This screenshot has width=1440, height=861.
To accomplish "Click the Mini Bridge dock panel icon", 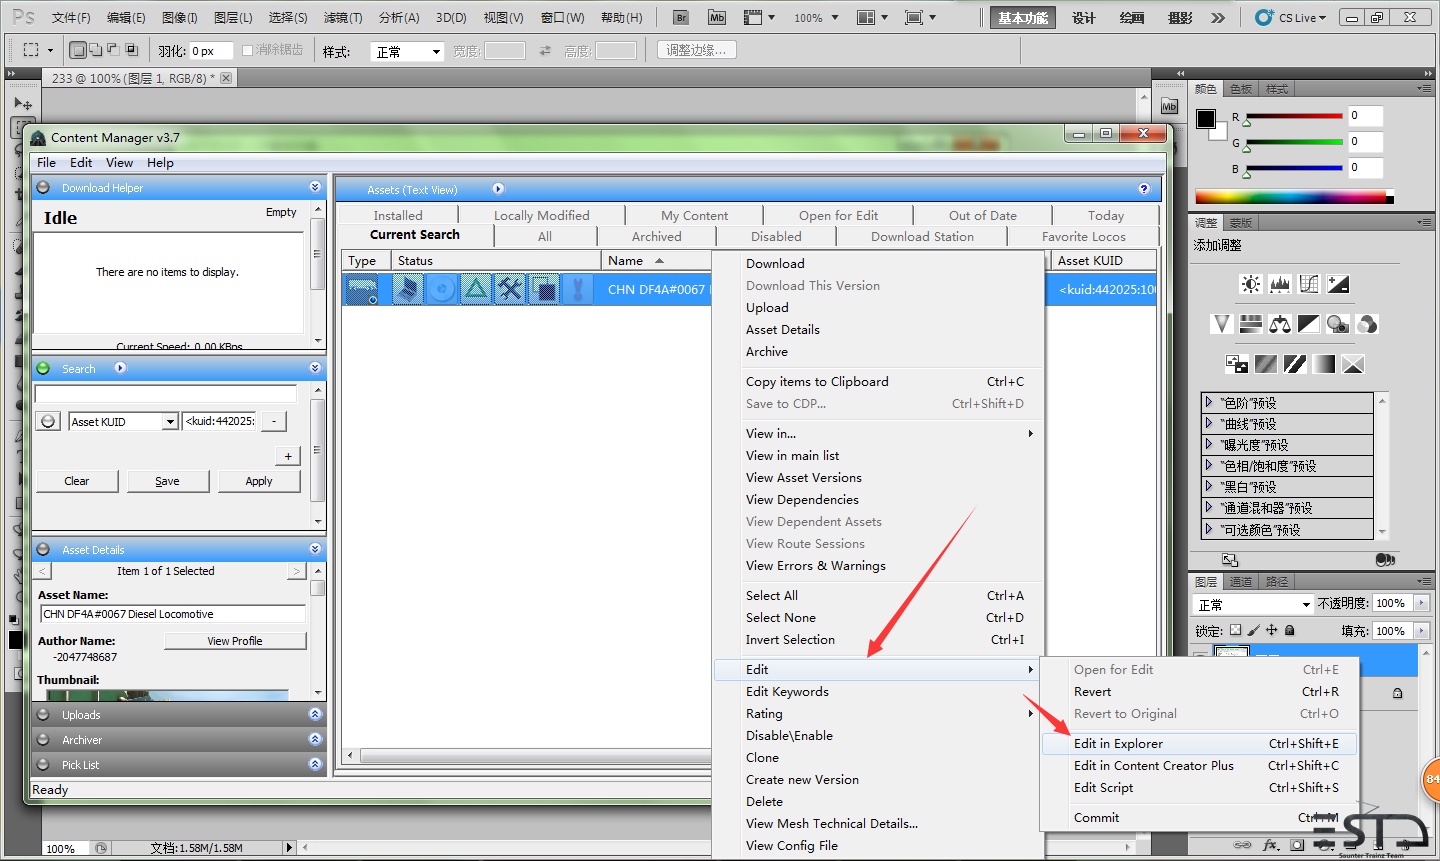I will click(1169, 107).
